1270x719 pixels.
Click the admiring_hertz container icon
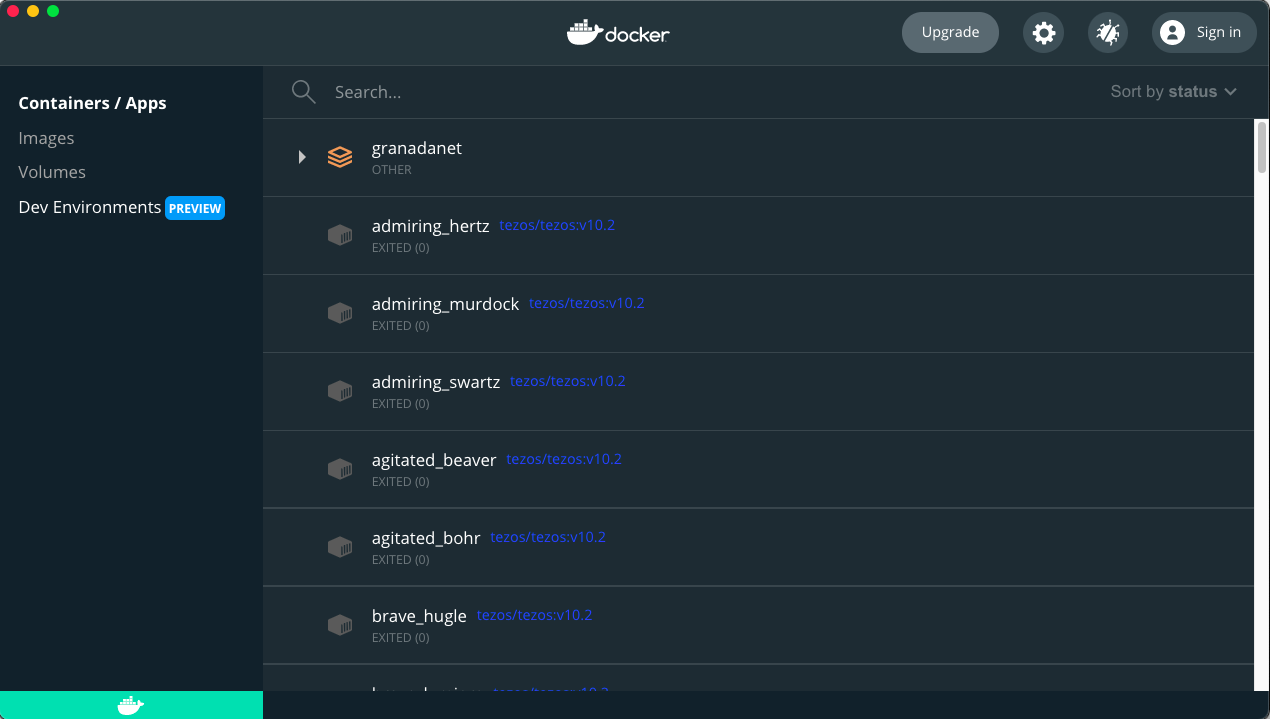click(x=340, y=235)
